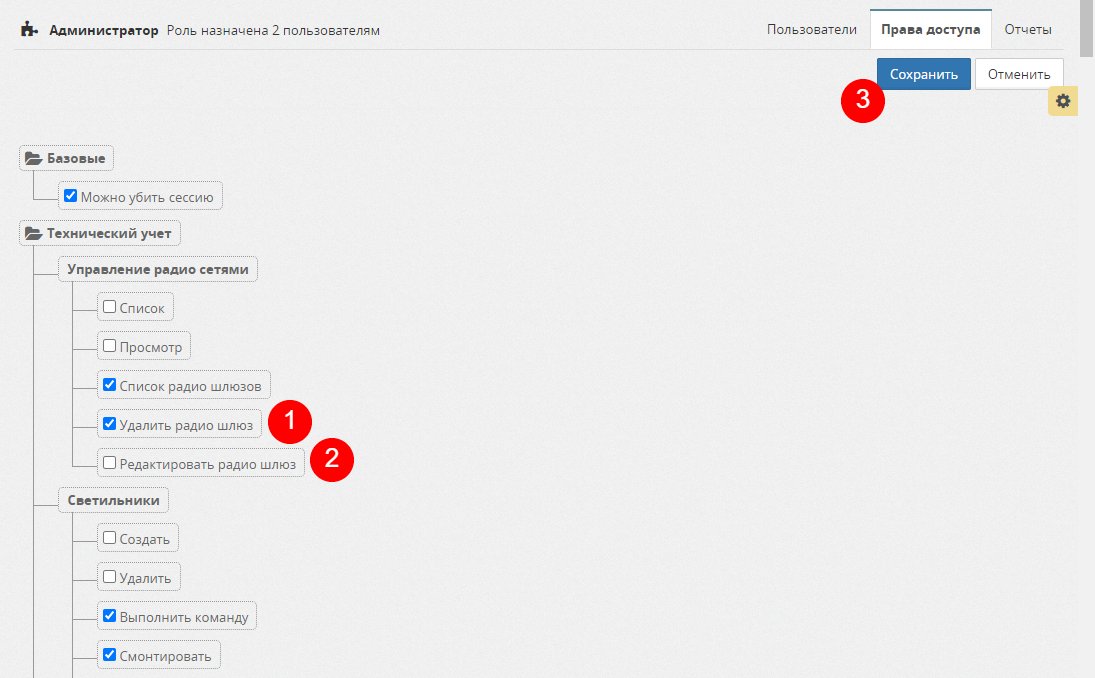1095x678 pixels.
Task: Open the Отчеты tab
Action: tap(1027, 30)
